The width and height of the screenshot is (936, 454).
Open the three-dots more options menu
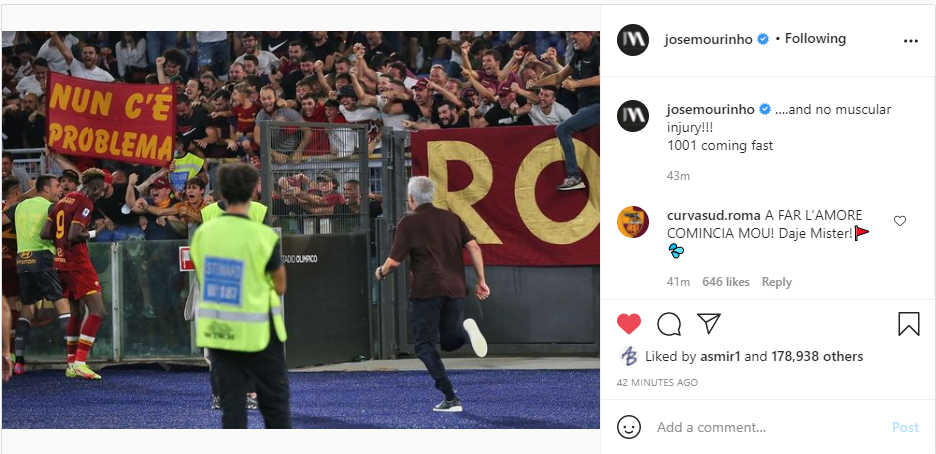(x=910, y=41)
